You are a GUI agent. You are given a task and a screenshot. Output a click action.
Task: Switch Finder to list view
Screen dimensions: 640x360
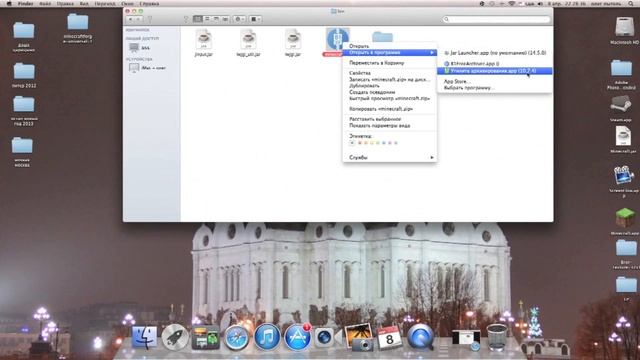click(x=207, y=19)
